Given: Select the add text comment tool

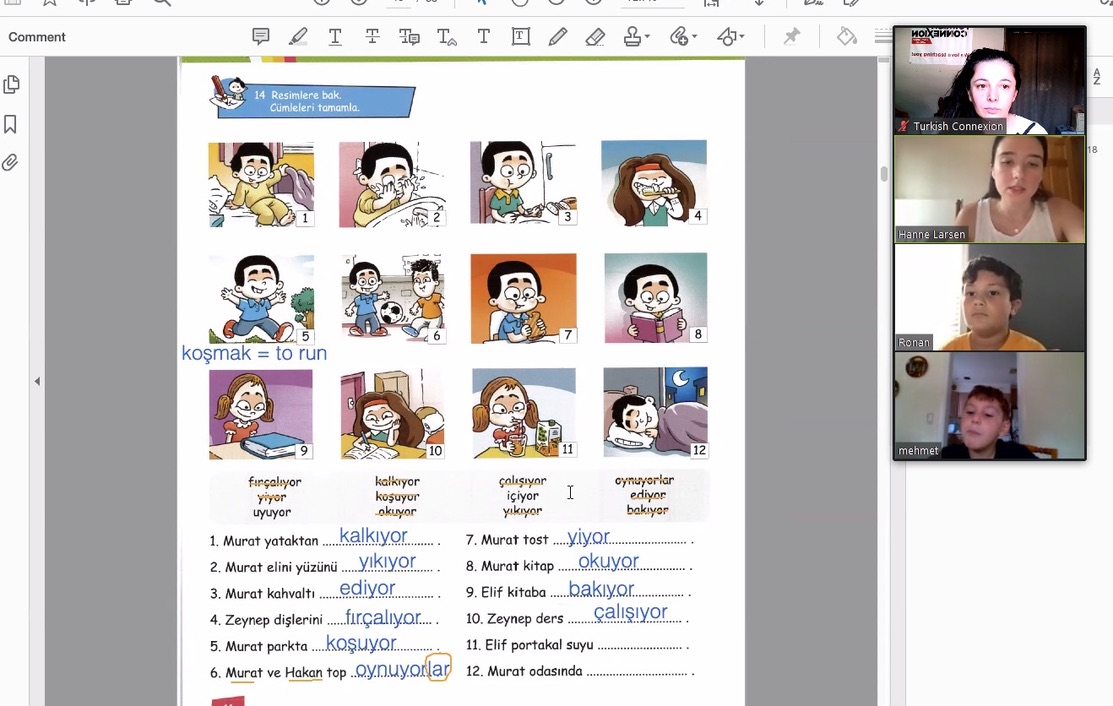Looking at the screenshot, I should pyautogui.click(x=483, y=37).
